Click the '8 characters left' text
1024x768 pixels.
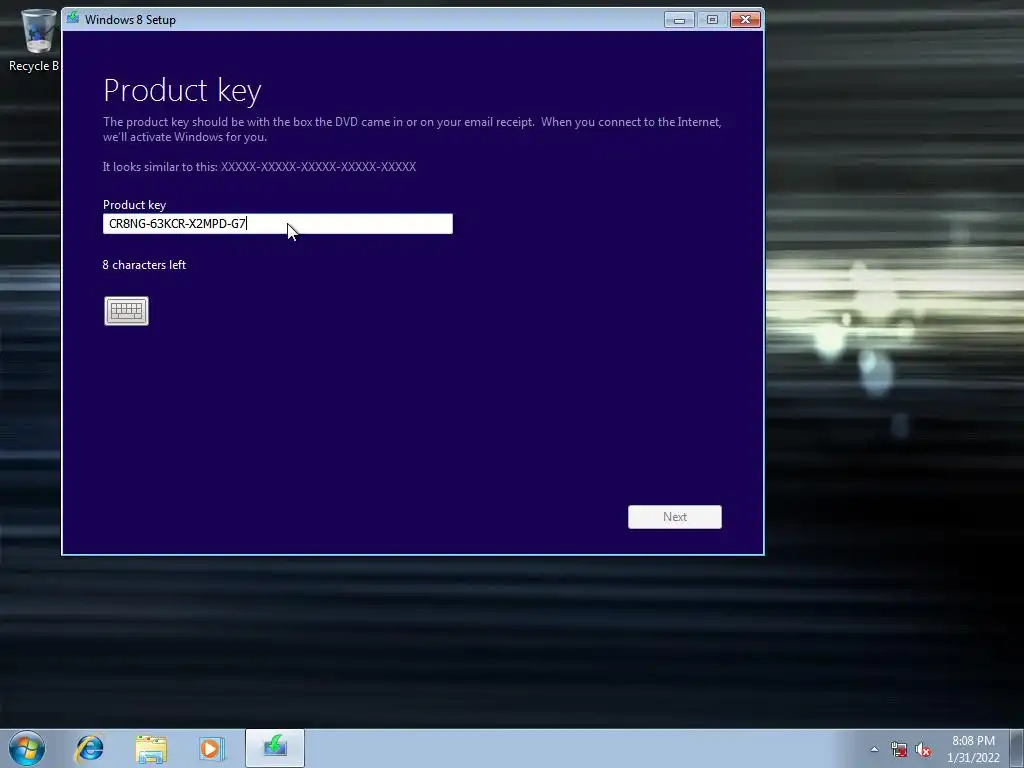(144, 264)
